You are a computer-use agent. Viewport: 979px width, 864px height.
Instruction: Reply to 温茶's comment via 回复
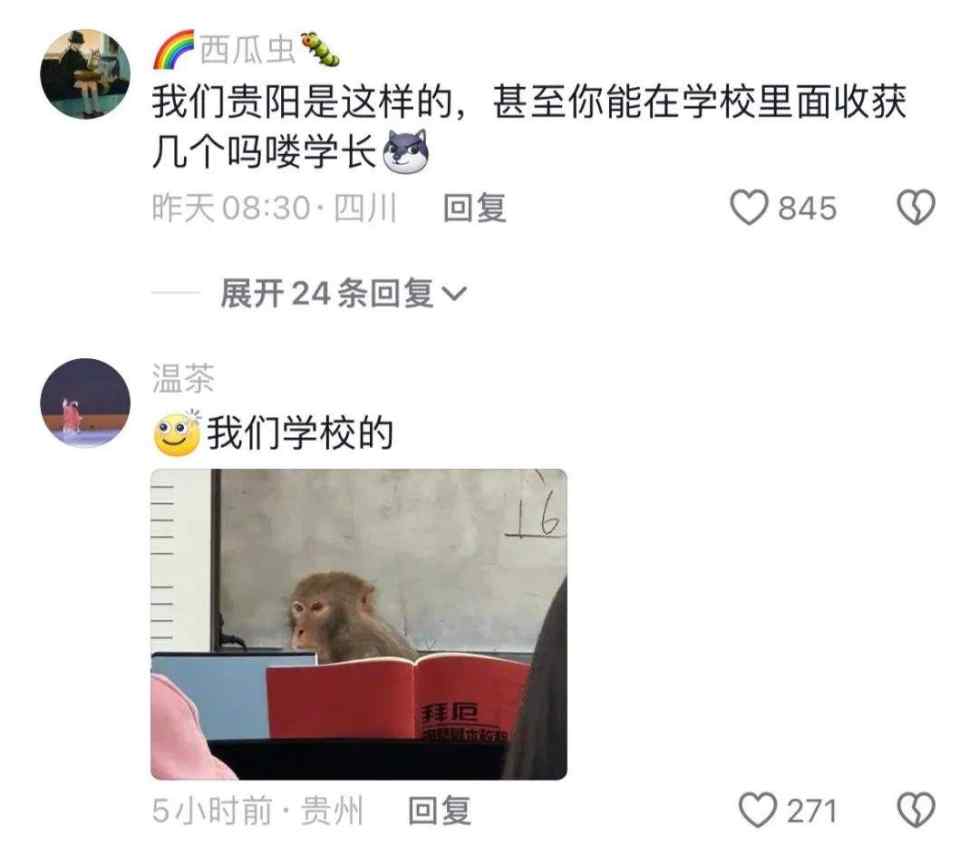(440, 811)
